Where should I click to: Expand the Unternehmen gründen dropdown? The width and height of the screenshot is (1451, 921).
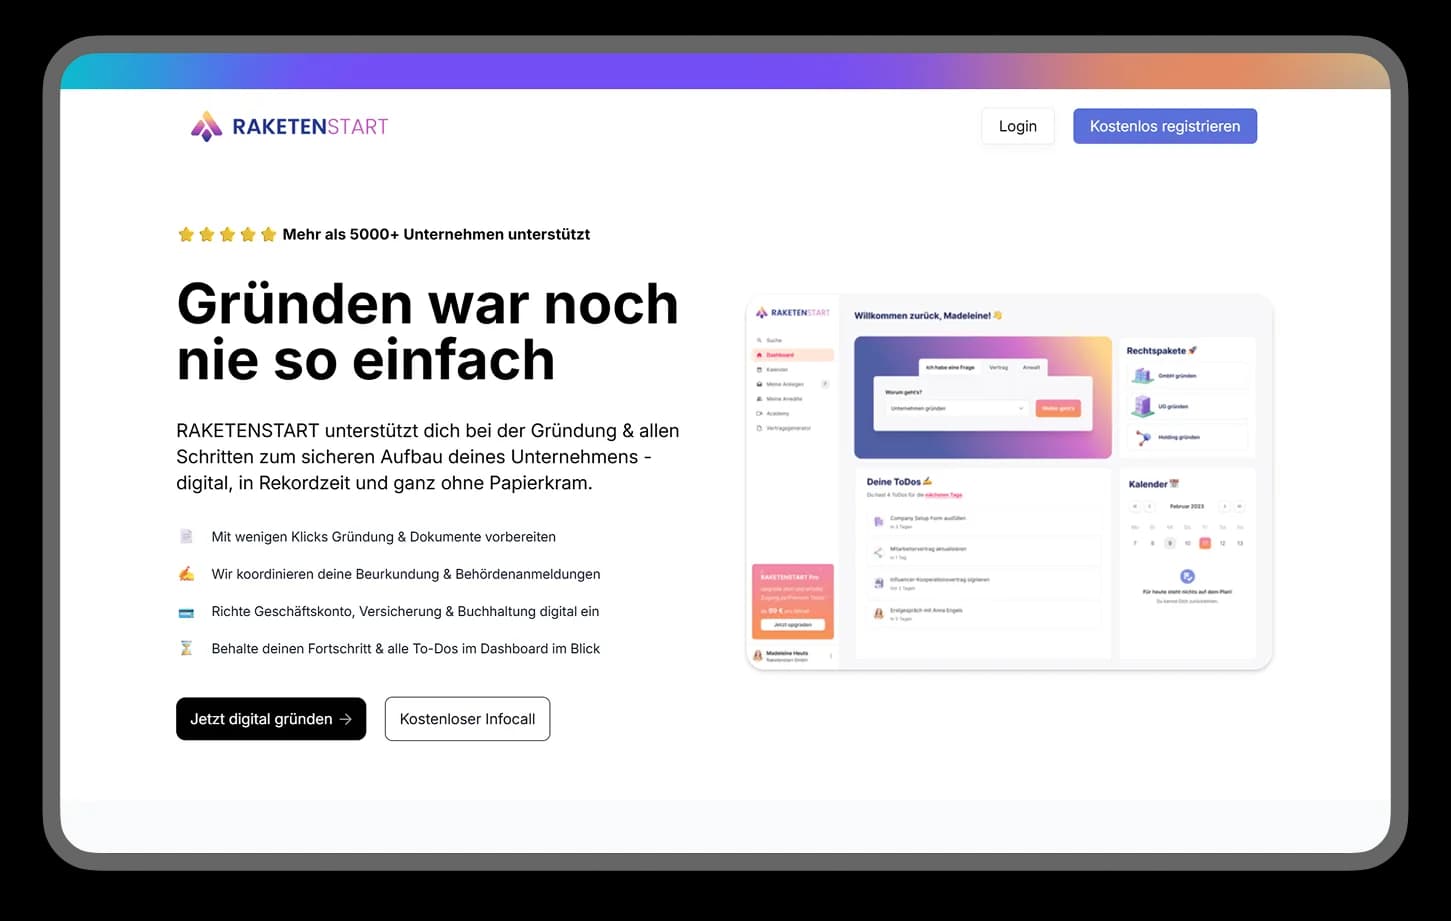[x=955, y=408]
